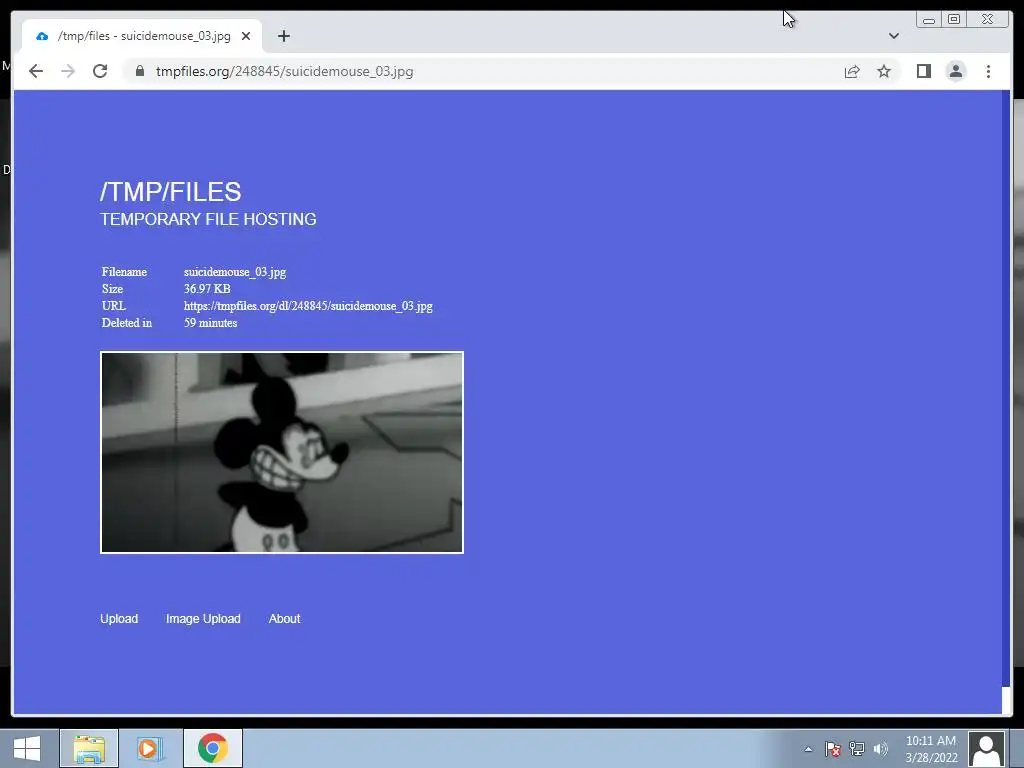1024x768 pixels.
Task: Open File Explorer from taskbar
Action: 89,748
